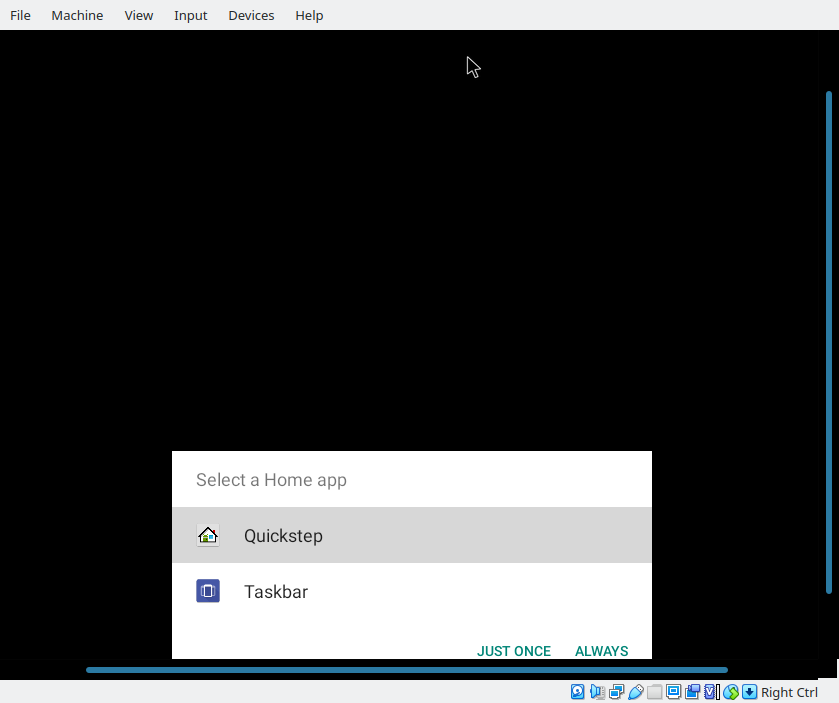Open the Devices menu

pos(251,16)
